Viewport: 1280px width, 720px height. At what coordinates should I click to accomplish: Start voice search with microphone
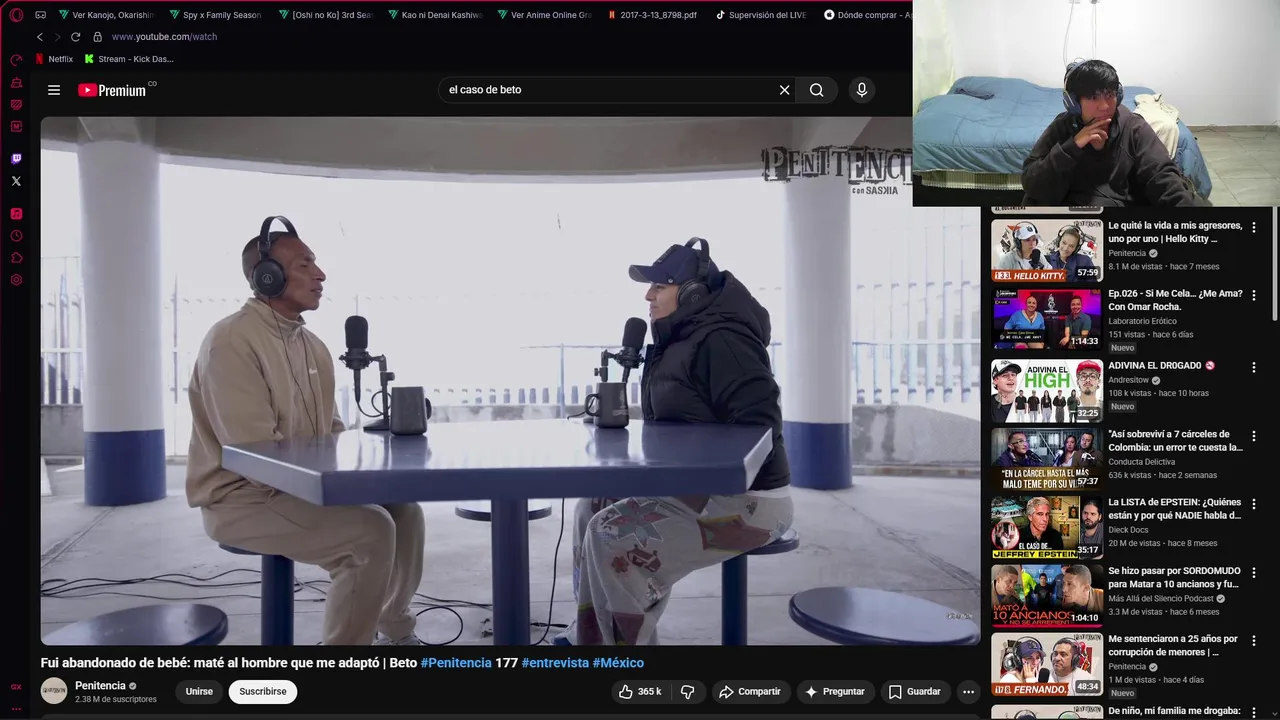tap(862, 90)
